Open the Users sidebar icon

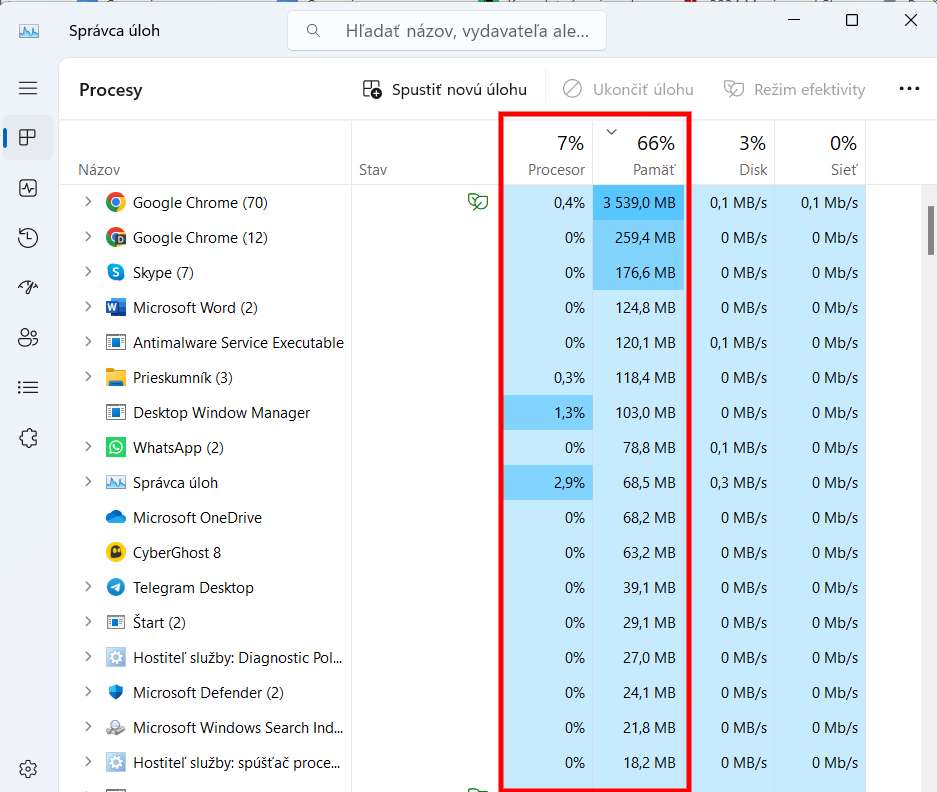[28, 338]
